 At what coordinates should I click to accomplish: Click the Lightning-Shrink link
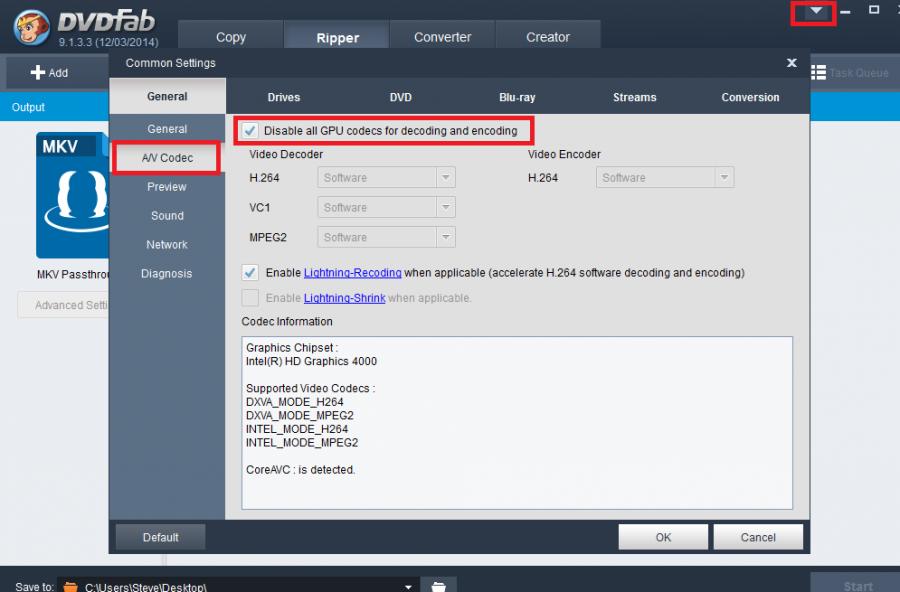point(344,298)
